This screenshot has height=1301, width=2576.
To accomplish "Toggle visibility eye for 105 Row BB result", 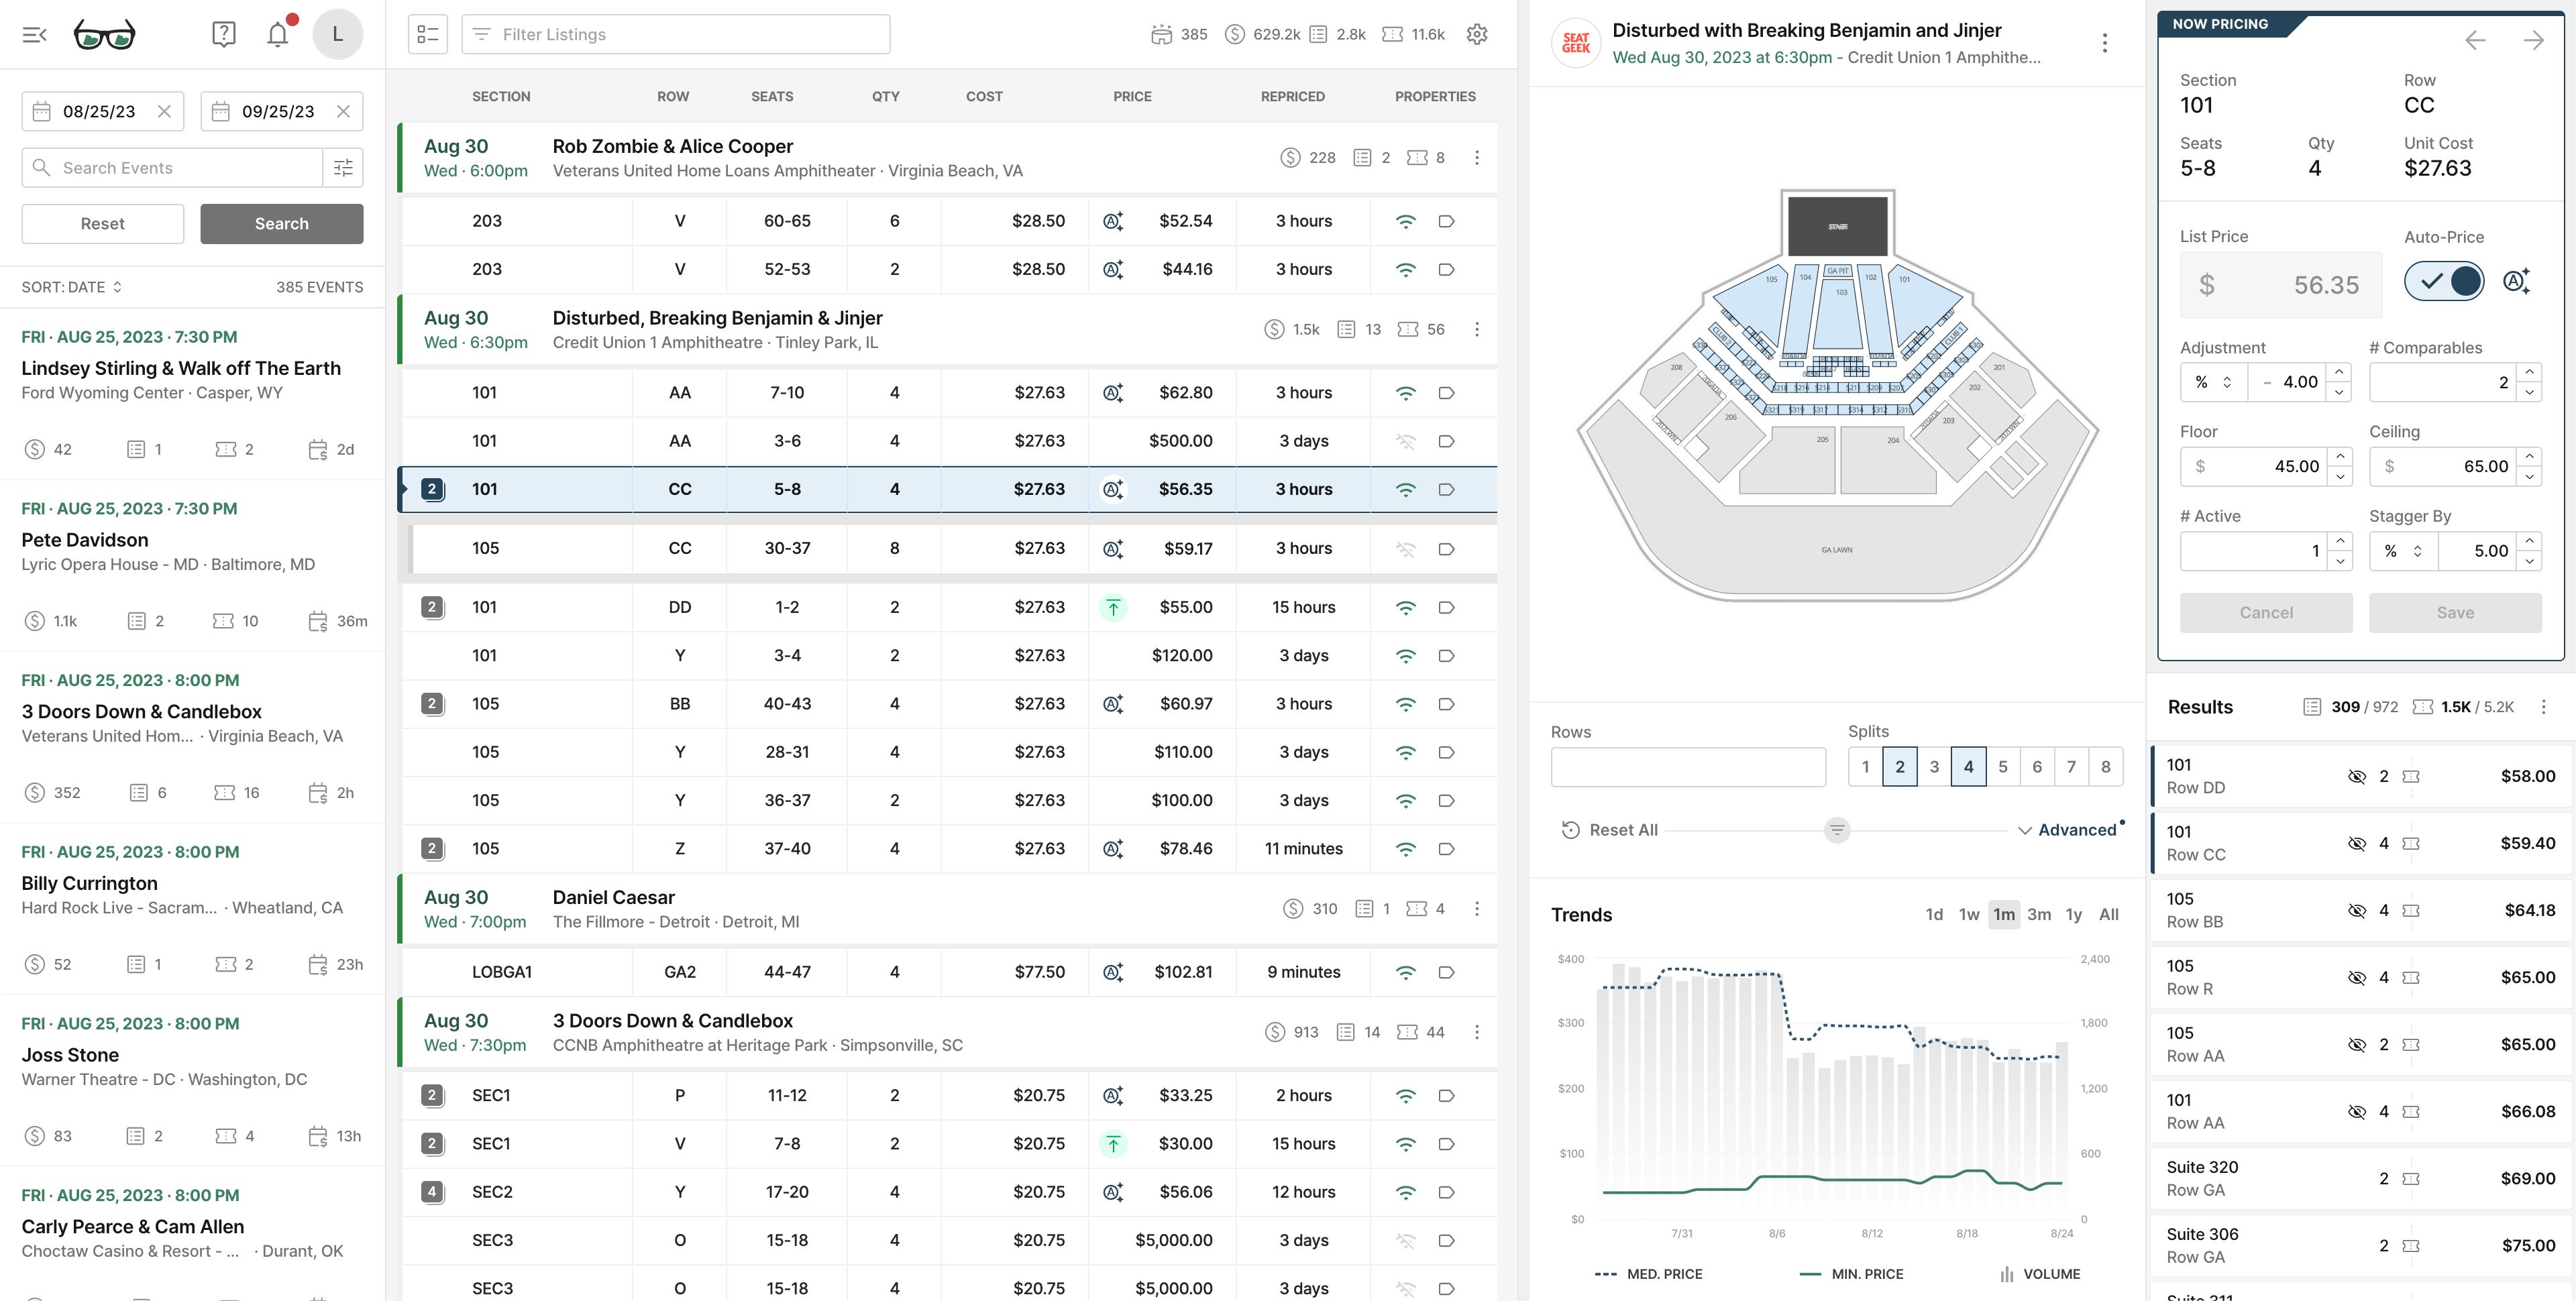I will pyautogui.click(x=2357, y=911).
